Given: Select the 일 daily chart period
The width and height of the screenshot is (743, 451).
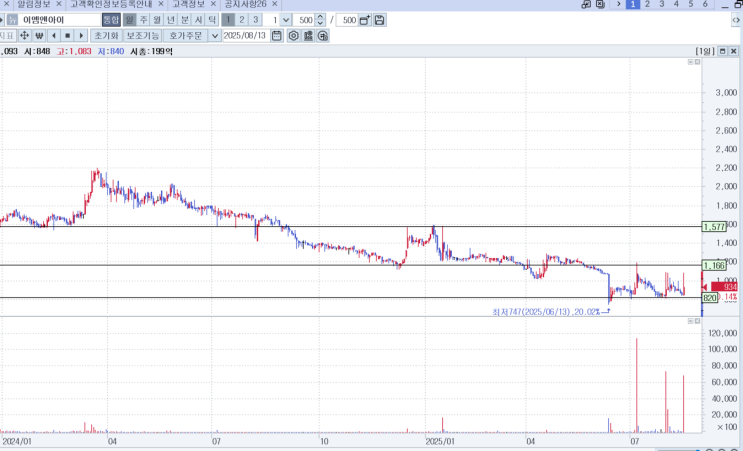Looking at the screenshot, I should (129, 20).
